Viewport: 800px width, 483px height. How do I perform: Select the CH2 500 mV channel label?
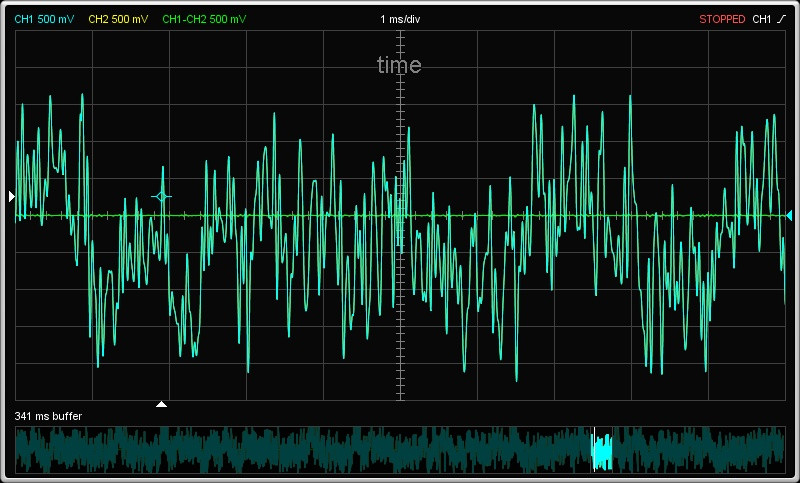(x=117, y=19)
